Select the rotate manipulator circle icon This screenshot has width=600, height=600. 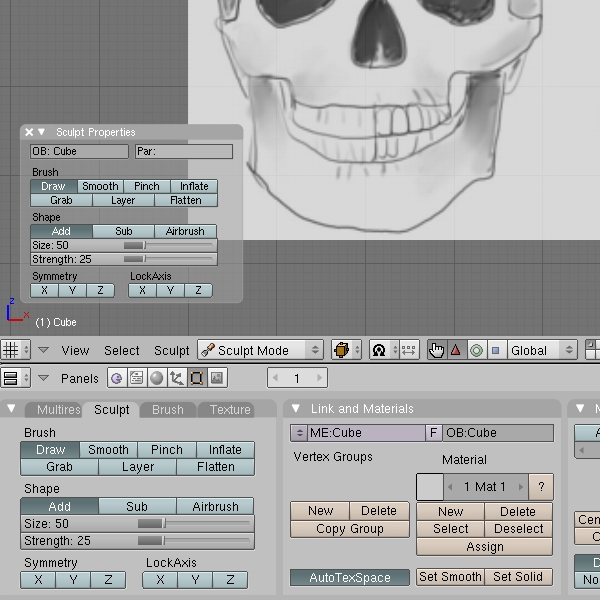point(476,350)
